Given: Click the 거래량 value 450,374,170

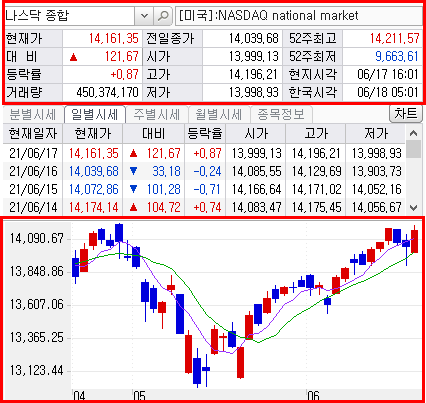Looking at the screenshot, I should (x=107, y=92).
